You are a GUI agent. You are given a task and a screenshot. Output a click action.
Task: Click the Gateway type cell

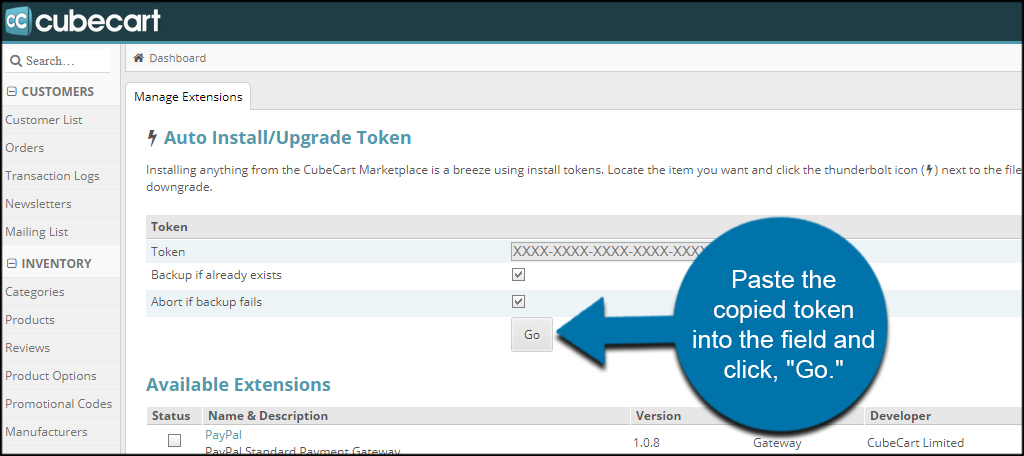click(x=777, y=442)
